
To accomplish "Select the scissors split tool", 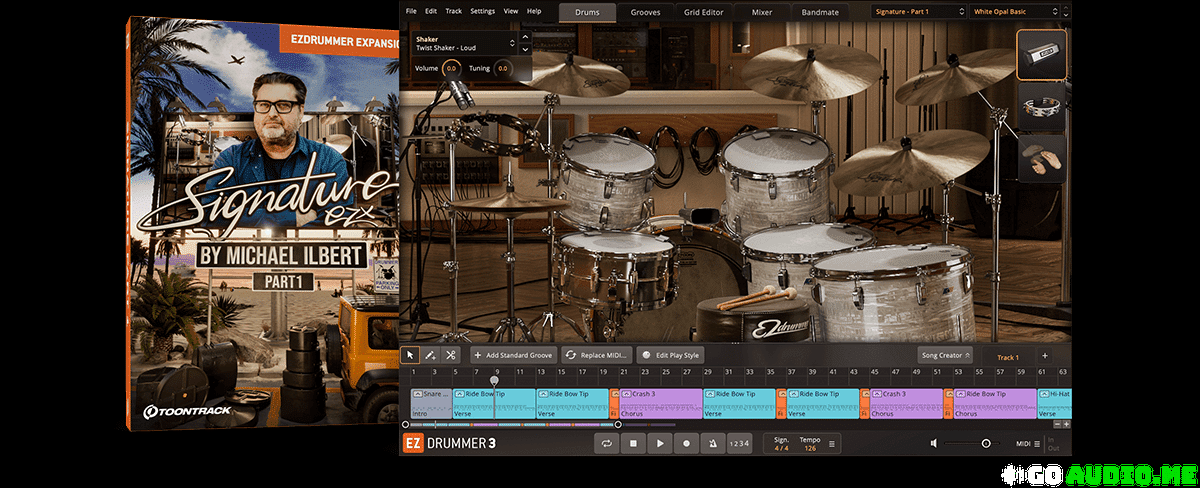I will 451,355.
